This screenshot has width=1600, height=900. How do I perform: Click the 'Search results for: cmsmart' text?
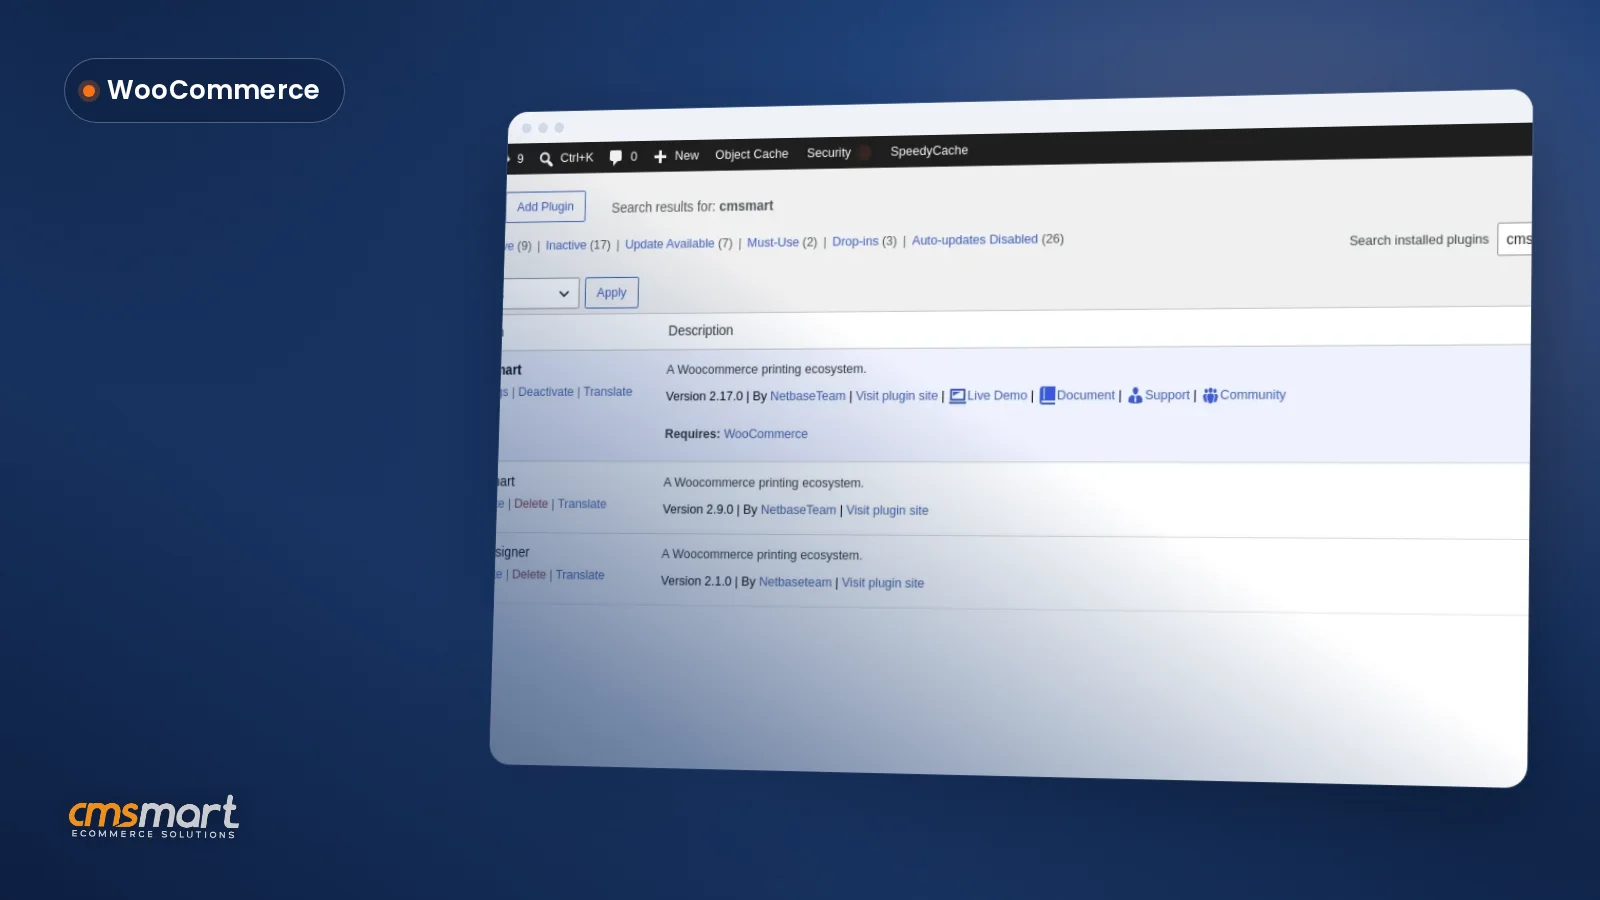point(693,206)
